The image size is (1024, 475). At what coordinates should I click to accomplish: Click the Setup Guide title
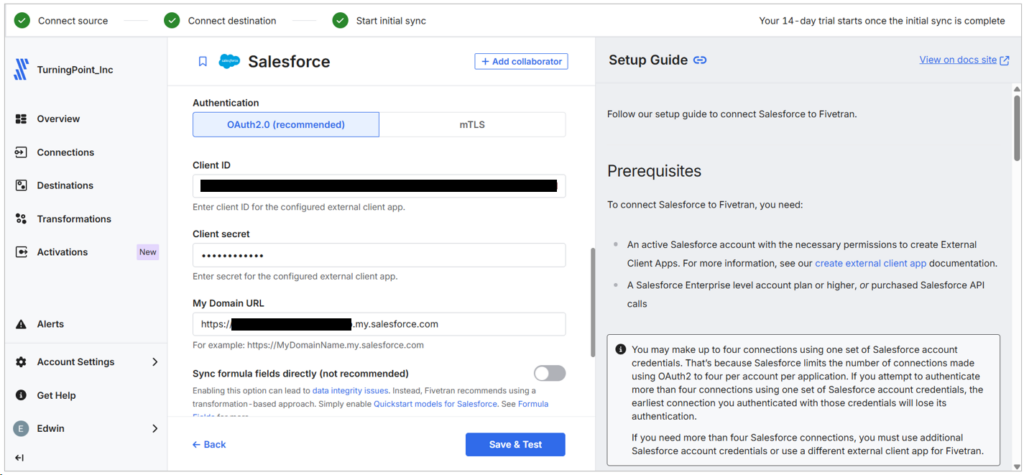[x=648, y=60]
